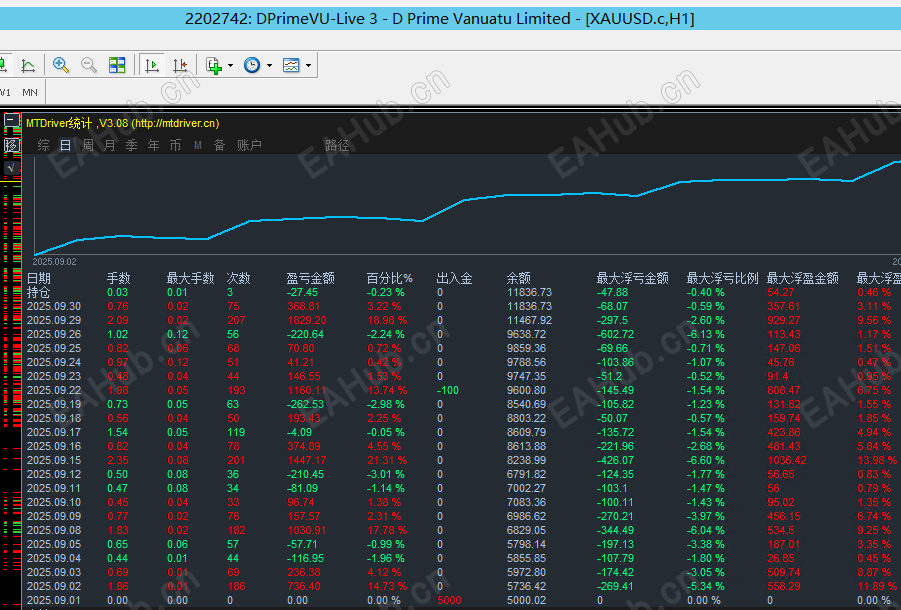The image size is (901, 610).
Task: Click the 路径 path tab
Action: (337, 145)
